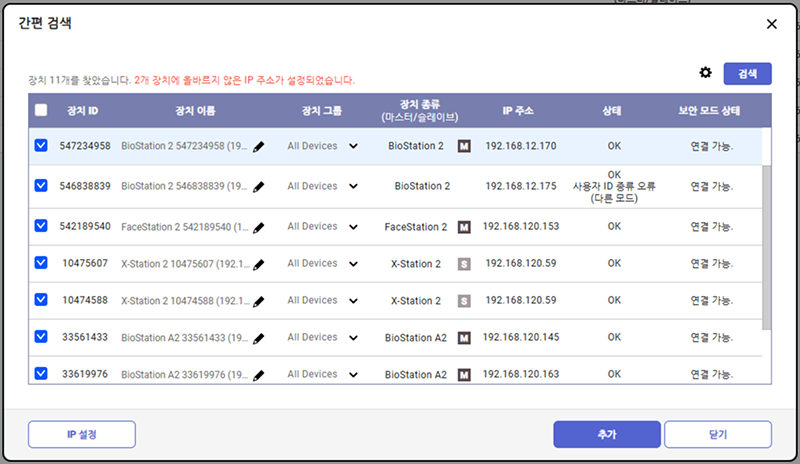Viewport: 800px width, 464px height.
Task: Click edit pencil for X-Station 2 10474588
Action: [259, 302]
